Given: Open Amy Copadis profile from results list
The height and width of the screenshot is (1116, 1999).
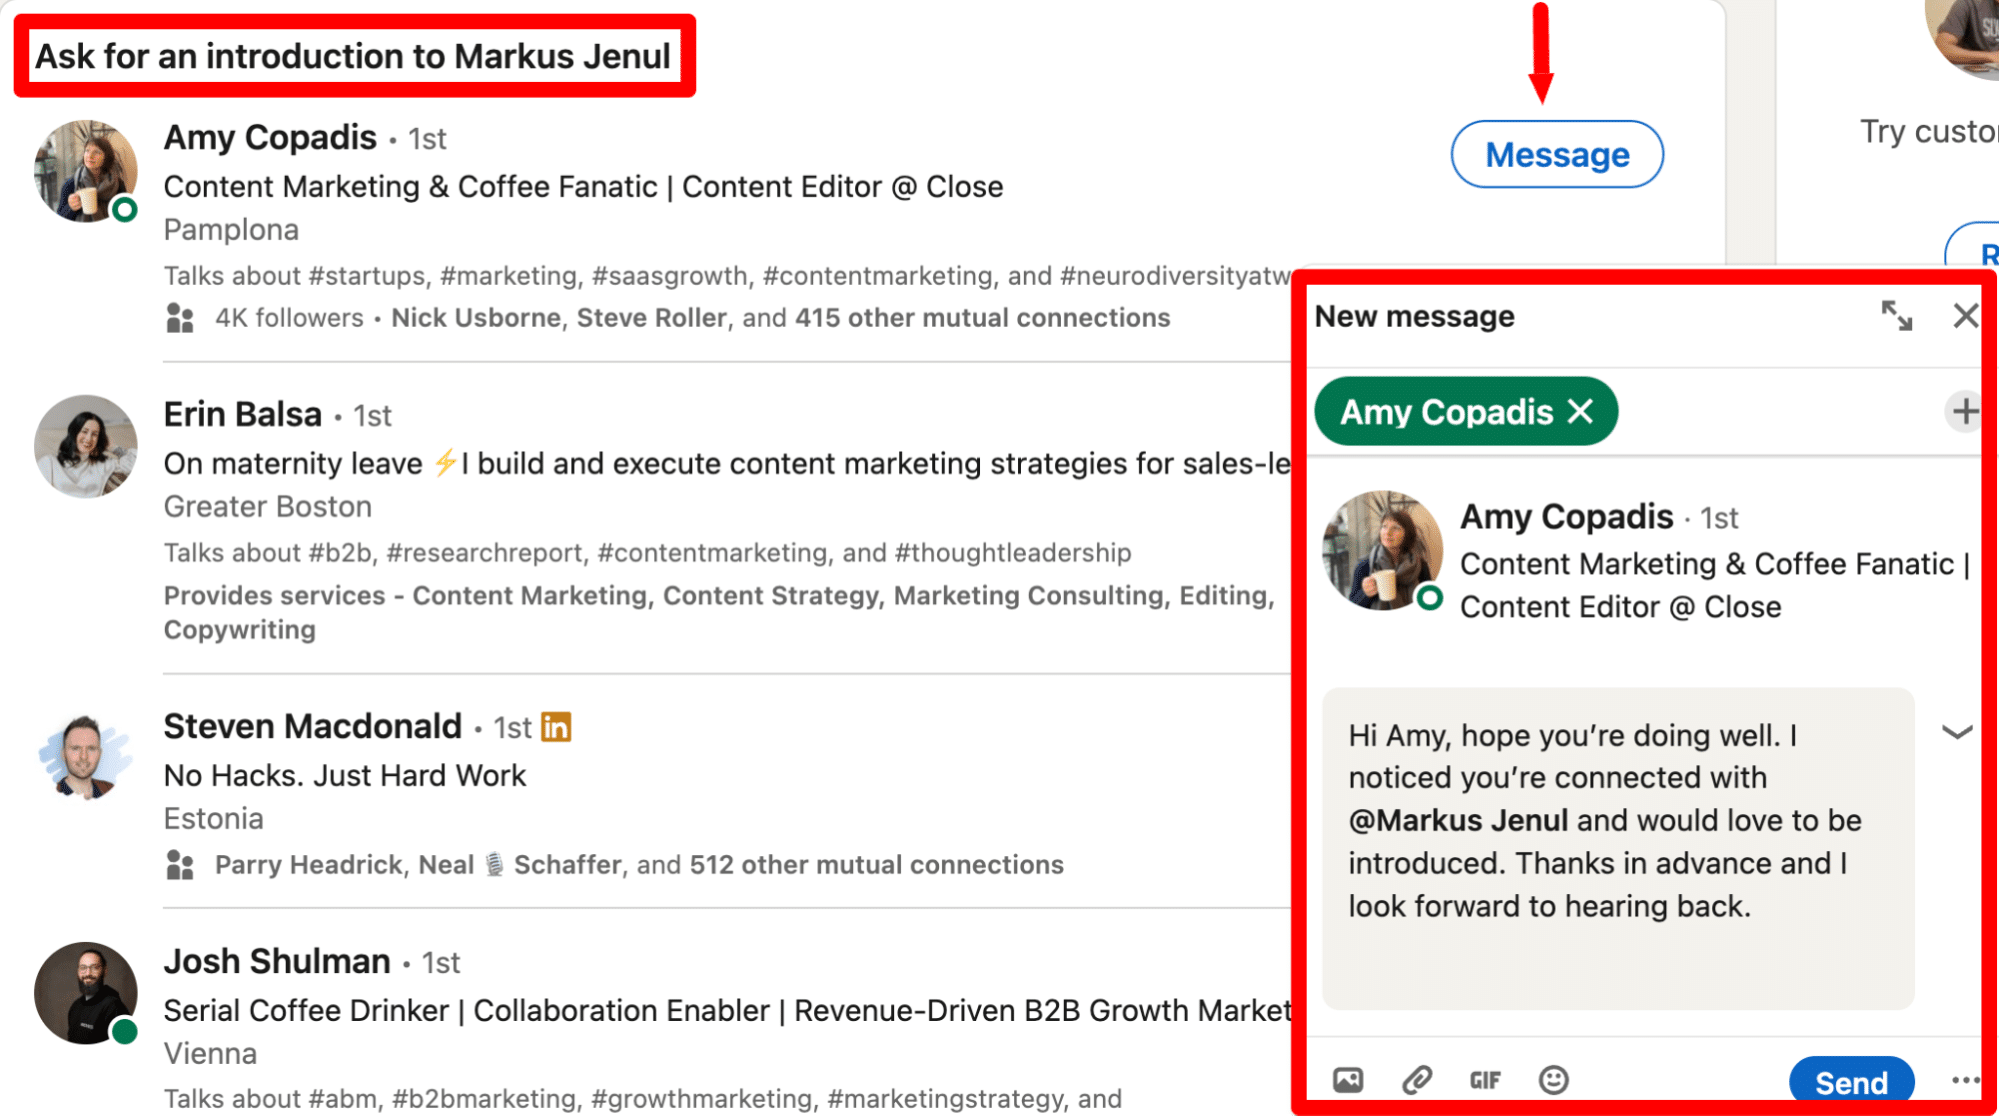Looking at the screenshot, I should pos(270,137).
